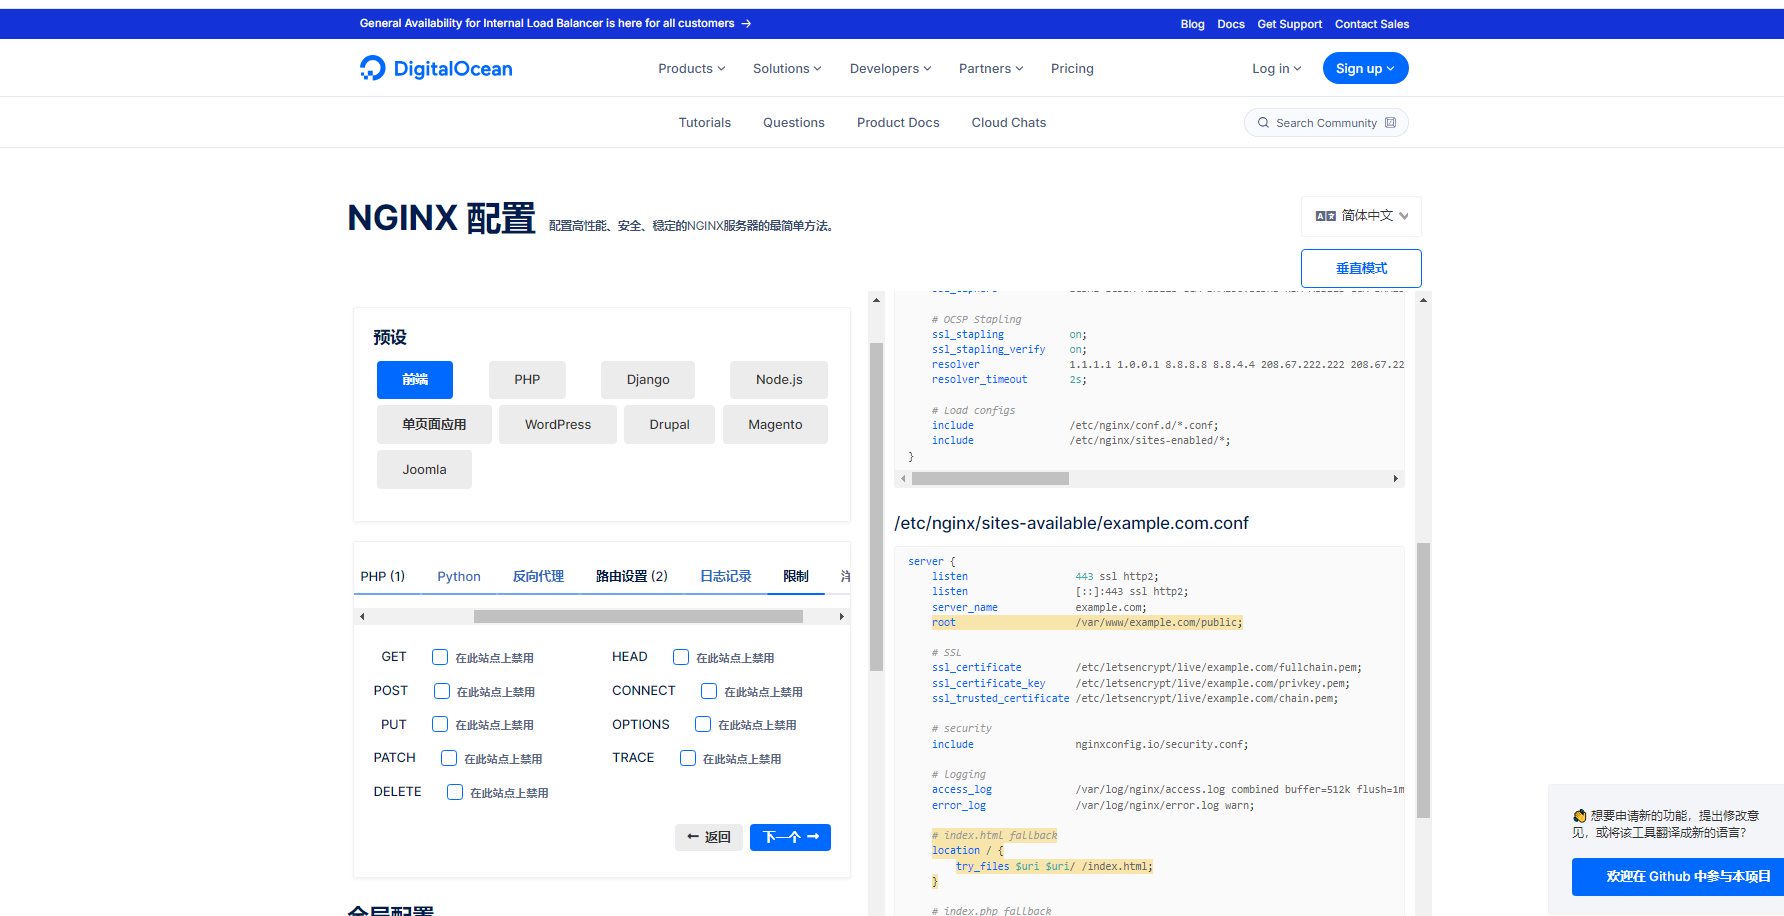Click tab strip left scroll arrow
Viewport: 1784px width, 916px height.
(362, 616)
